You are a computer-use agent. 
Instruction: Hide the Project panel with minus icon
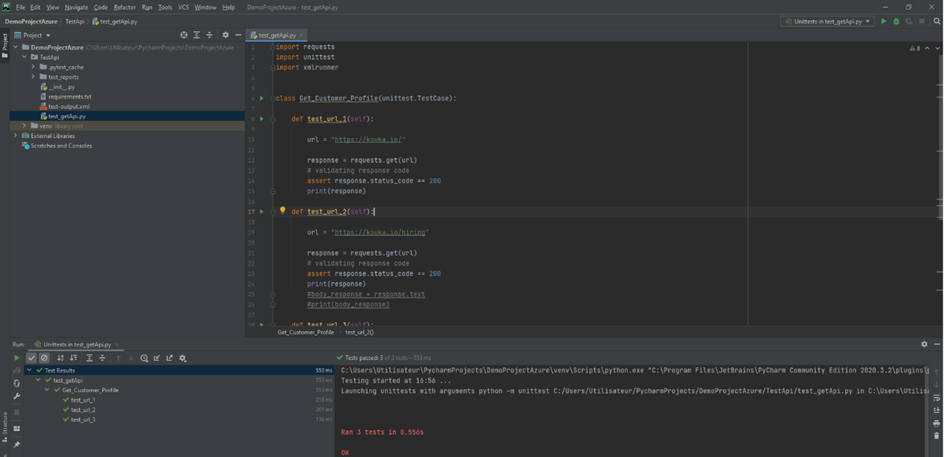click(x=238, y=35)
